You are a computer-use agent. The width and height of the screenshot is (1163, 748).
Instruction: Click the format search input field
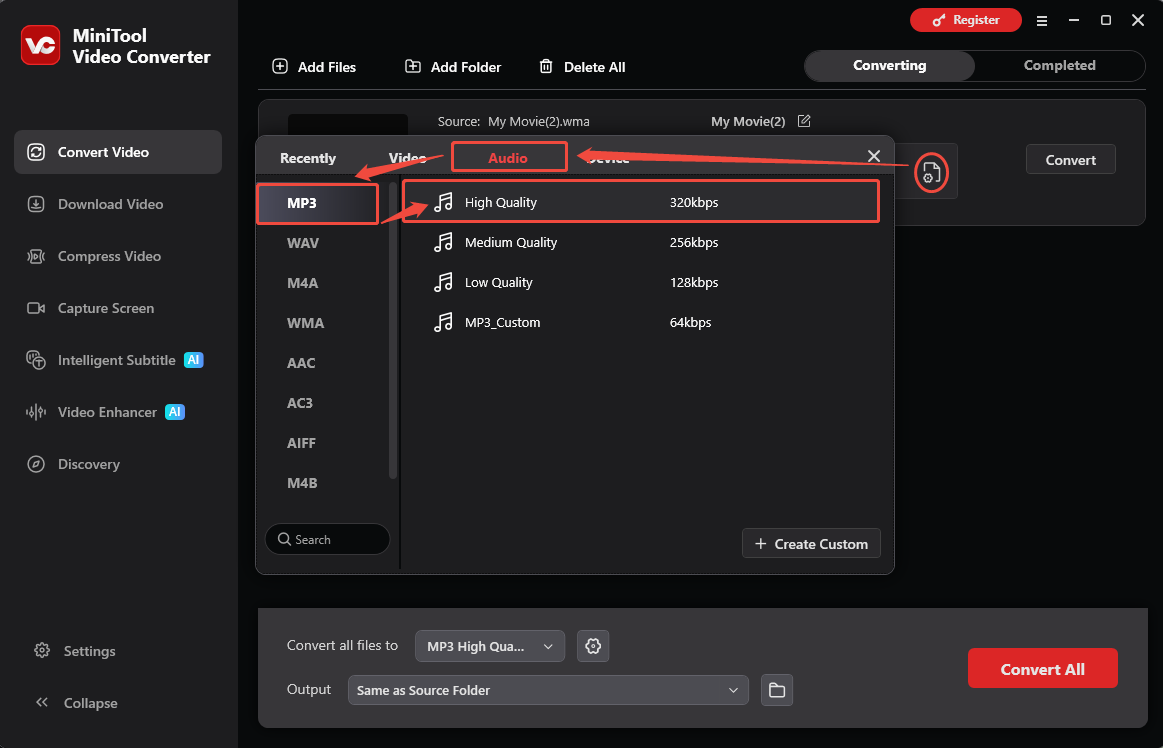(x=327, y=539)
